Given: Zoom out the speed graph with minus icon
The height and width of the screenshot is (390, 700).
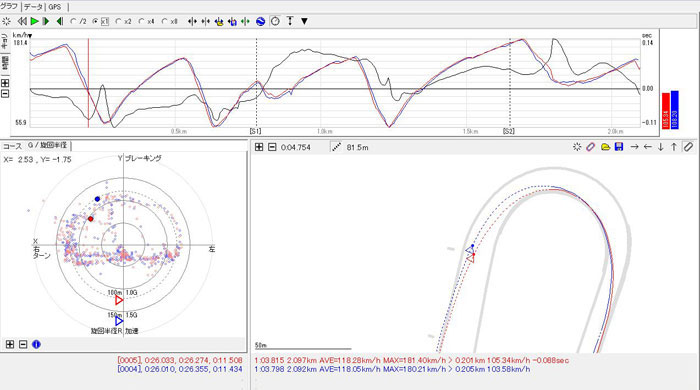Looking at the screenshot, I should tap(5, 93).
